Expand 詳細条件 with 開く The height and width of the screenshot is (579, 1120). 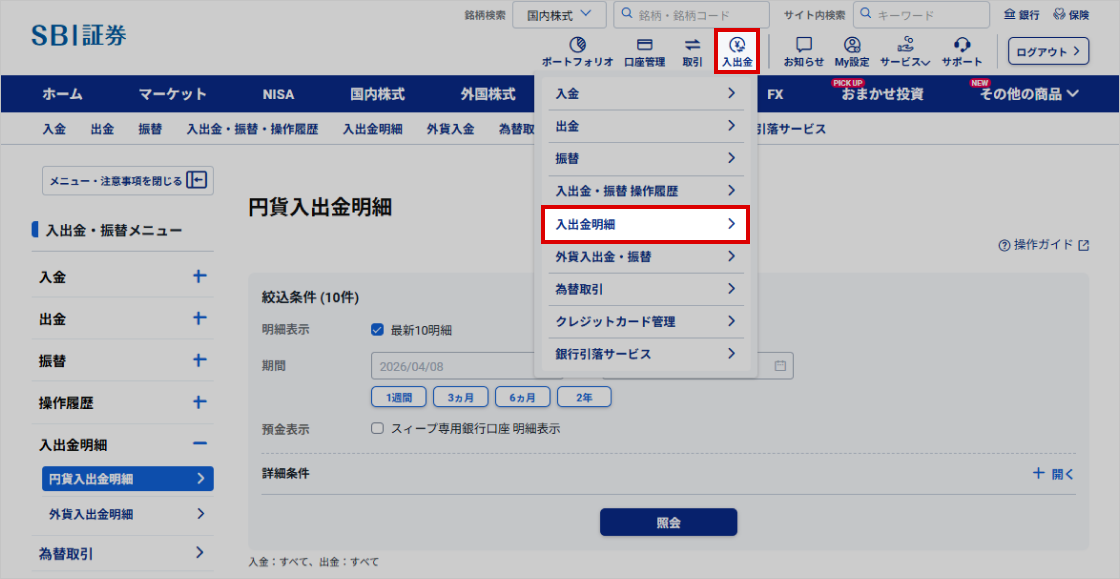point(1054,474)
